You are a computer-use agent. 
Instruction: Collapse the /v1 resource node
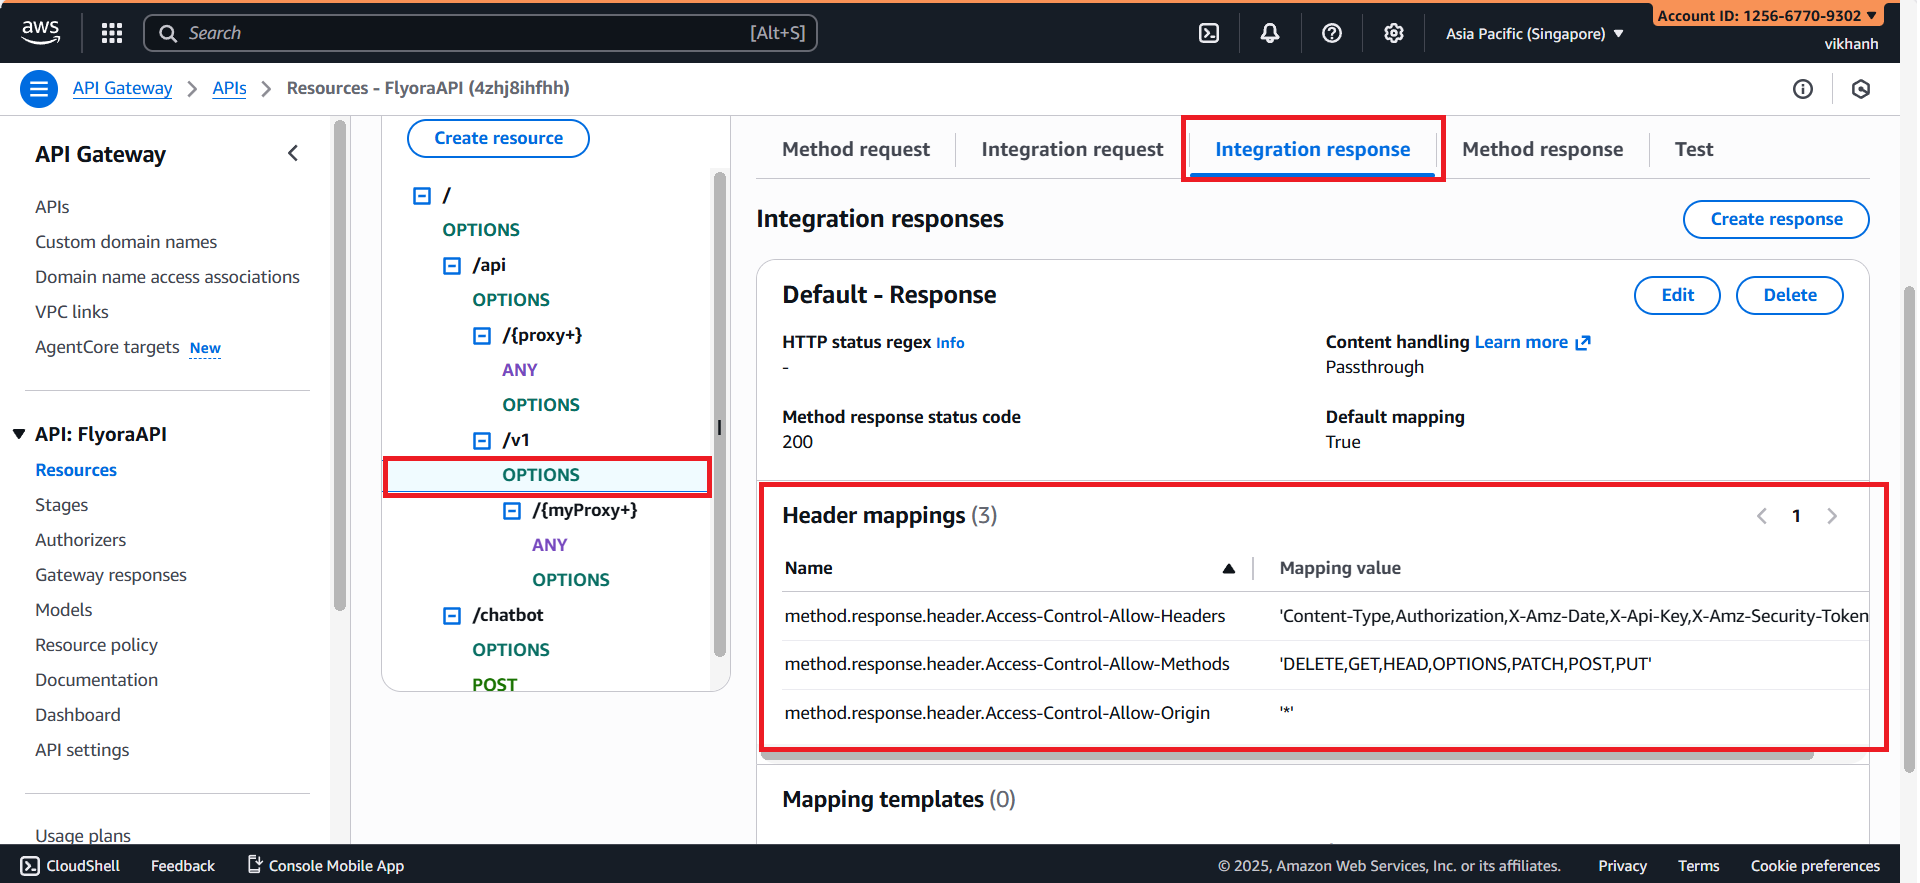click(x=482, y=441)
